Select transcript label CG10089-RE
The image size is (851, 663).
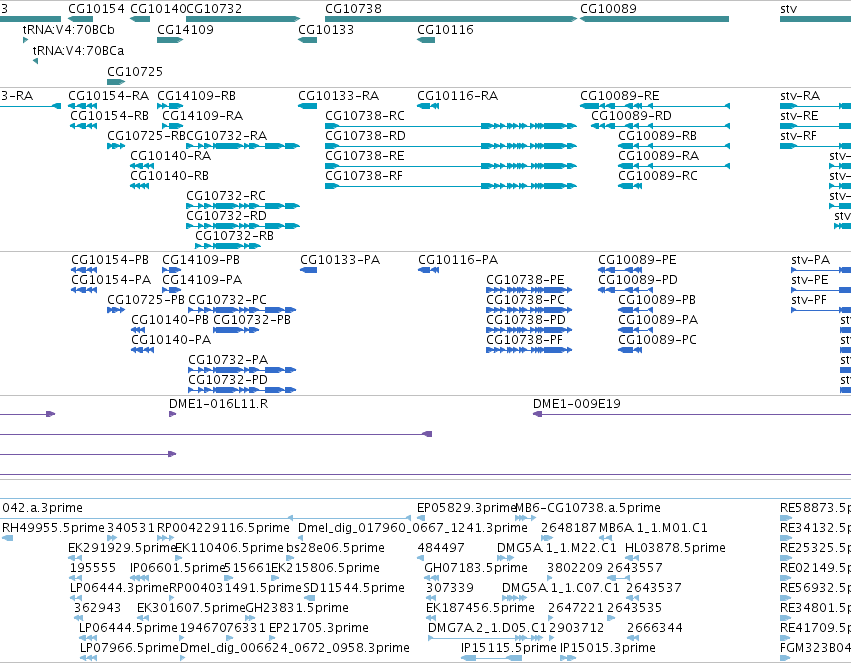click(620, 96)
